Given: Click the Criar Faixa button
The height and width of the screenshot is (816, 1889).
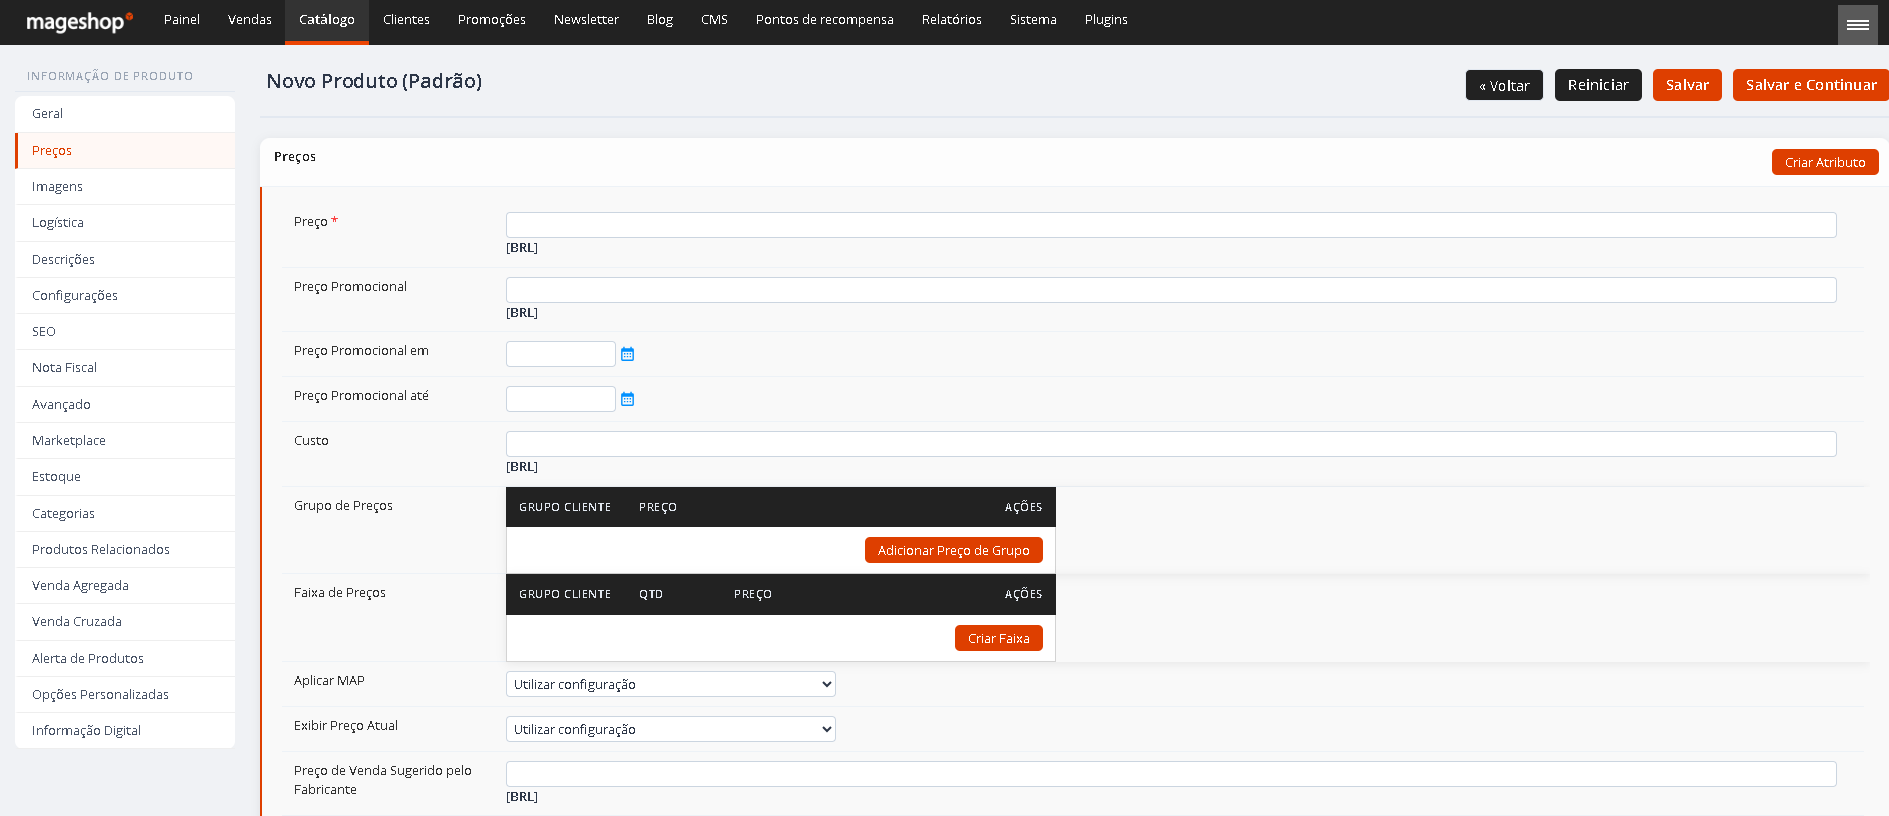Looking at the screenshot, I should click(x=998, y=638).
